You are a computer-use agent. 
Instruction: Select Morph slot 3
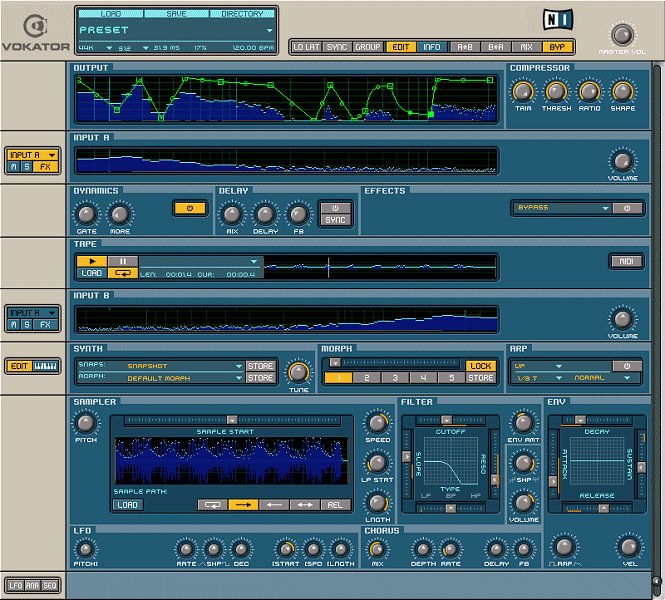[x=395, y=378]
